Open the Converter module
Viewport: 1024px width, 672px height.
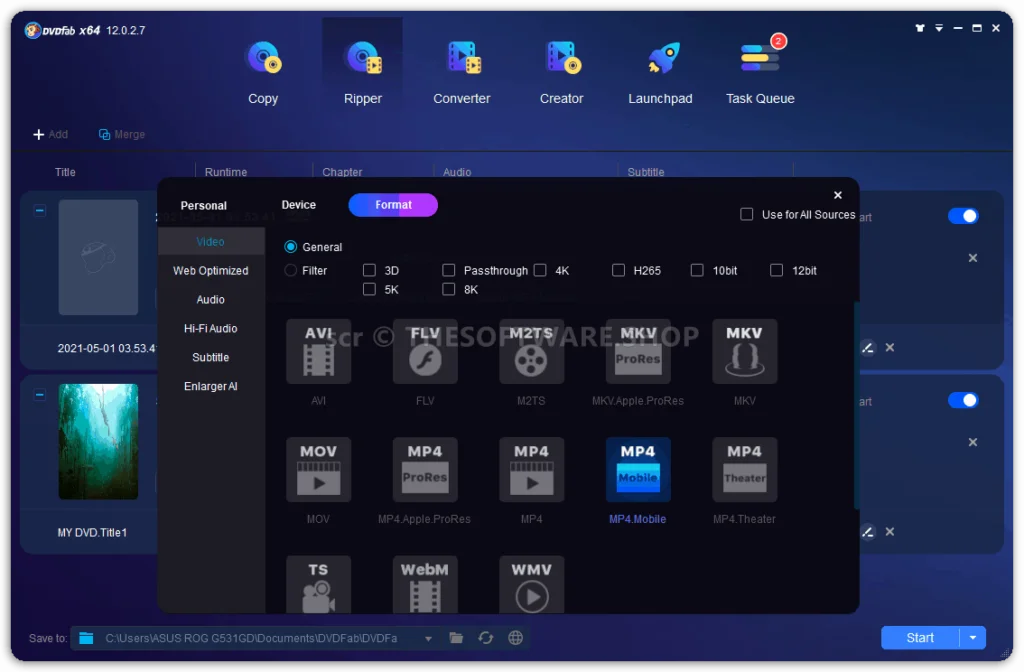click(462, 71)
